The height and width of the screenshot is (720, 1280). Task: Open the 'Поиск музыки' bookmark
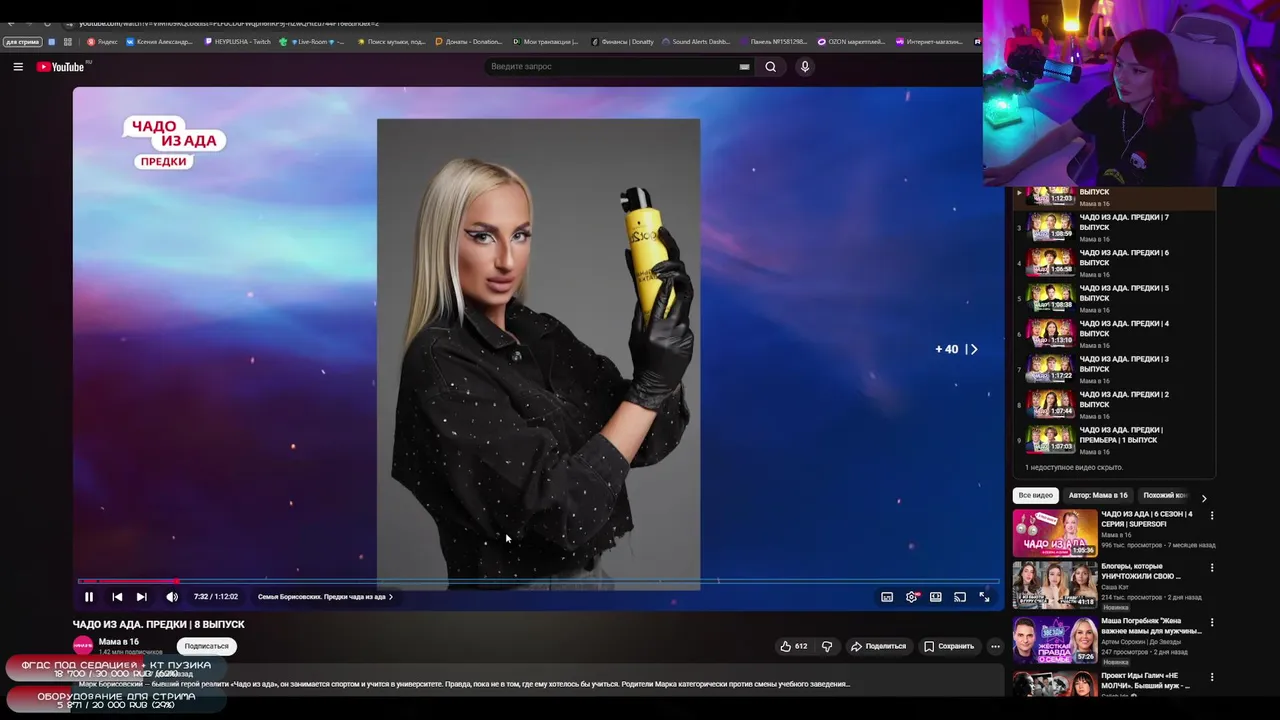391,42
